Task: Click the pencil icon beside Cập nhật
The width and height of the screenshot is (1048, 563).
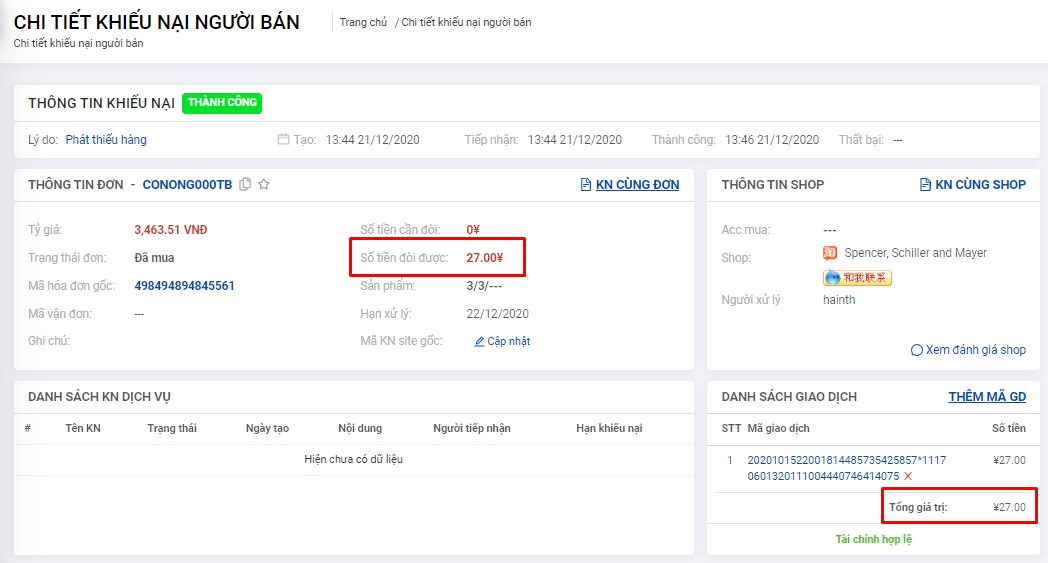Action: 480,342
